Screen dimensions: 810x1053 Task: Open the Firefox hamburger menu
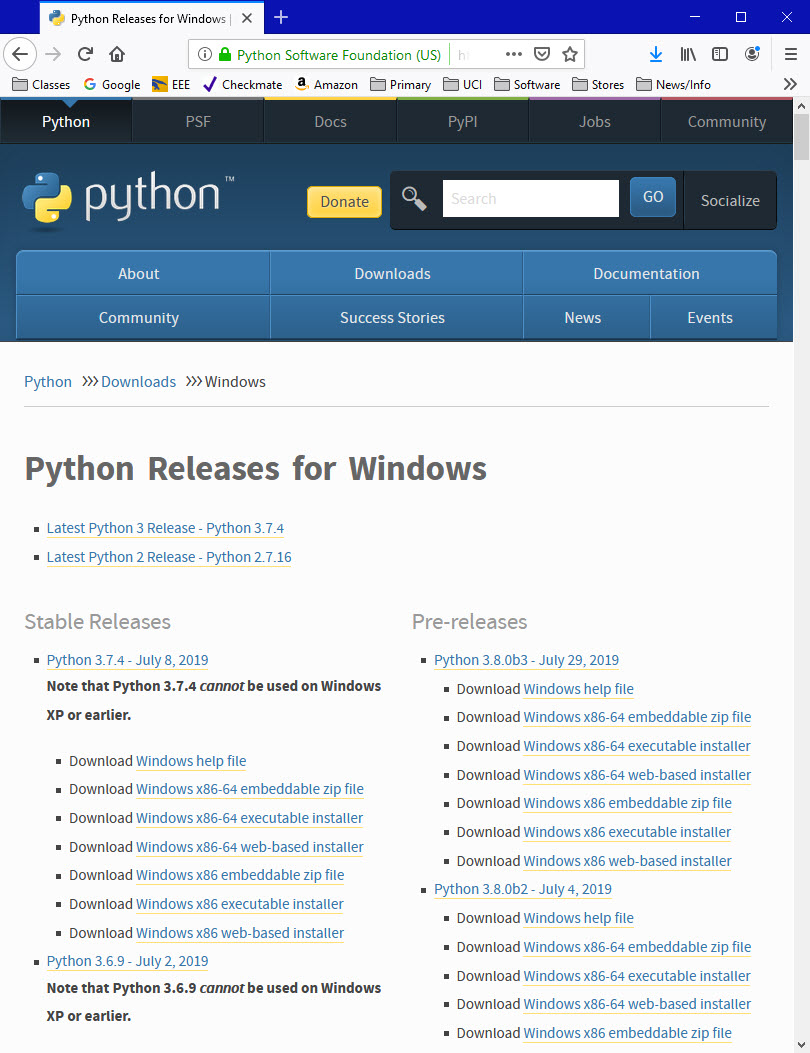(790, 54)
